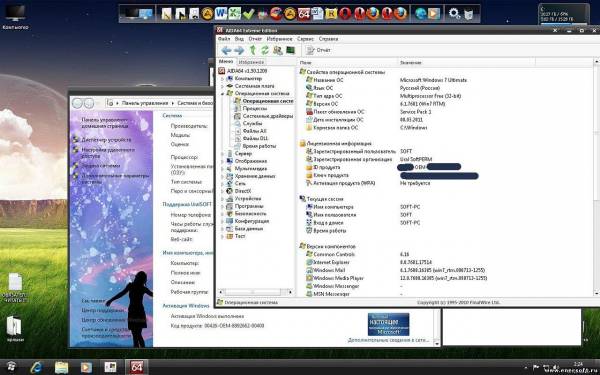Click Настройка удаленного доступа link in Control Panel
Screen dimensions: 600x375
coord(108,153)
